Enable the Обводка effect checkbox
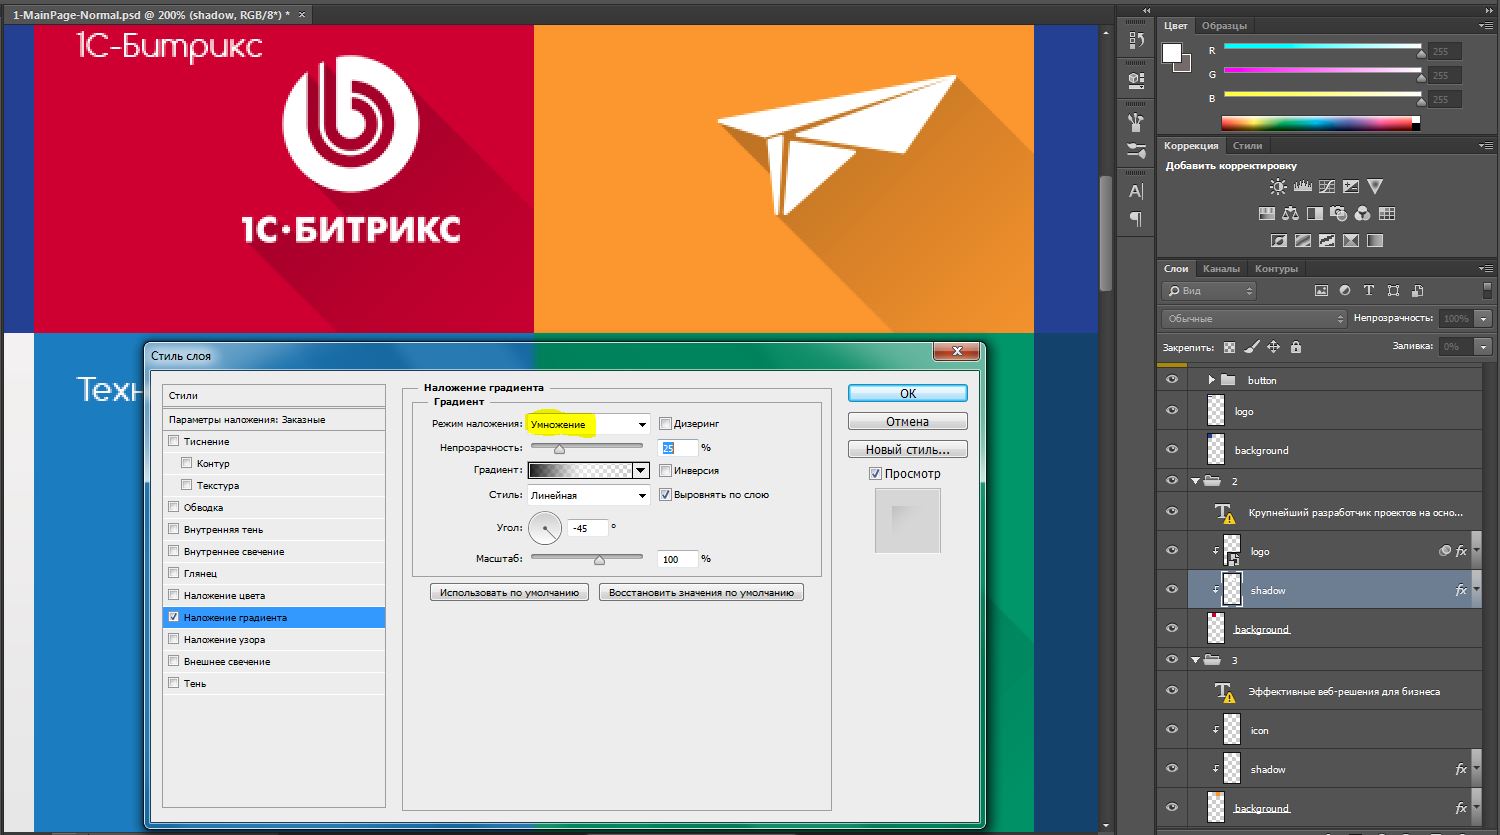Screen dimensions: 1500x835 click(174, 507)
